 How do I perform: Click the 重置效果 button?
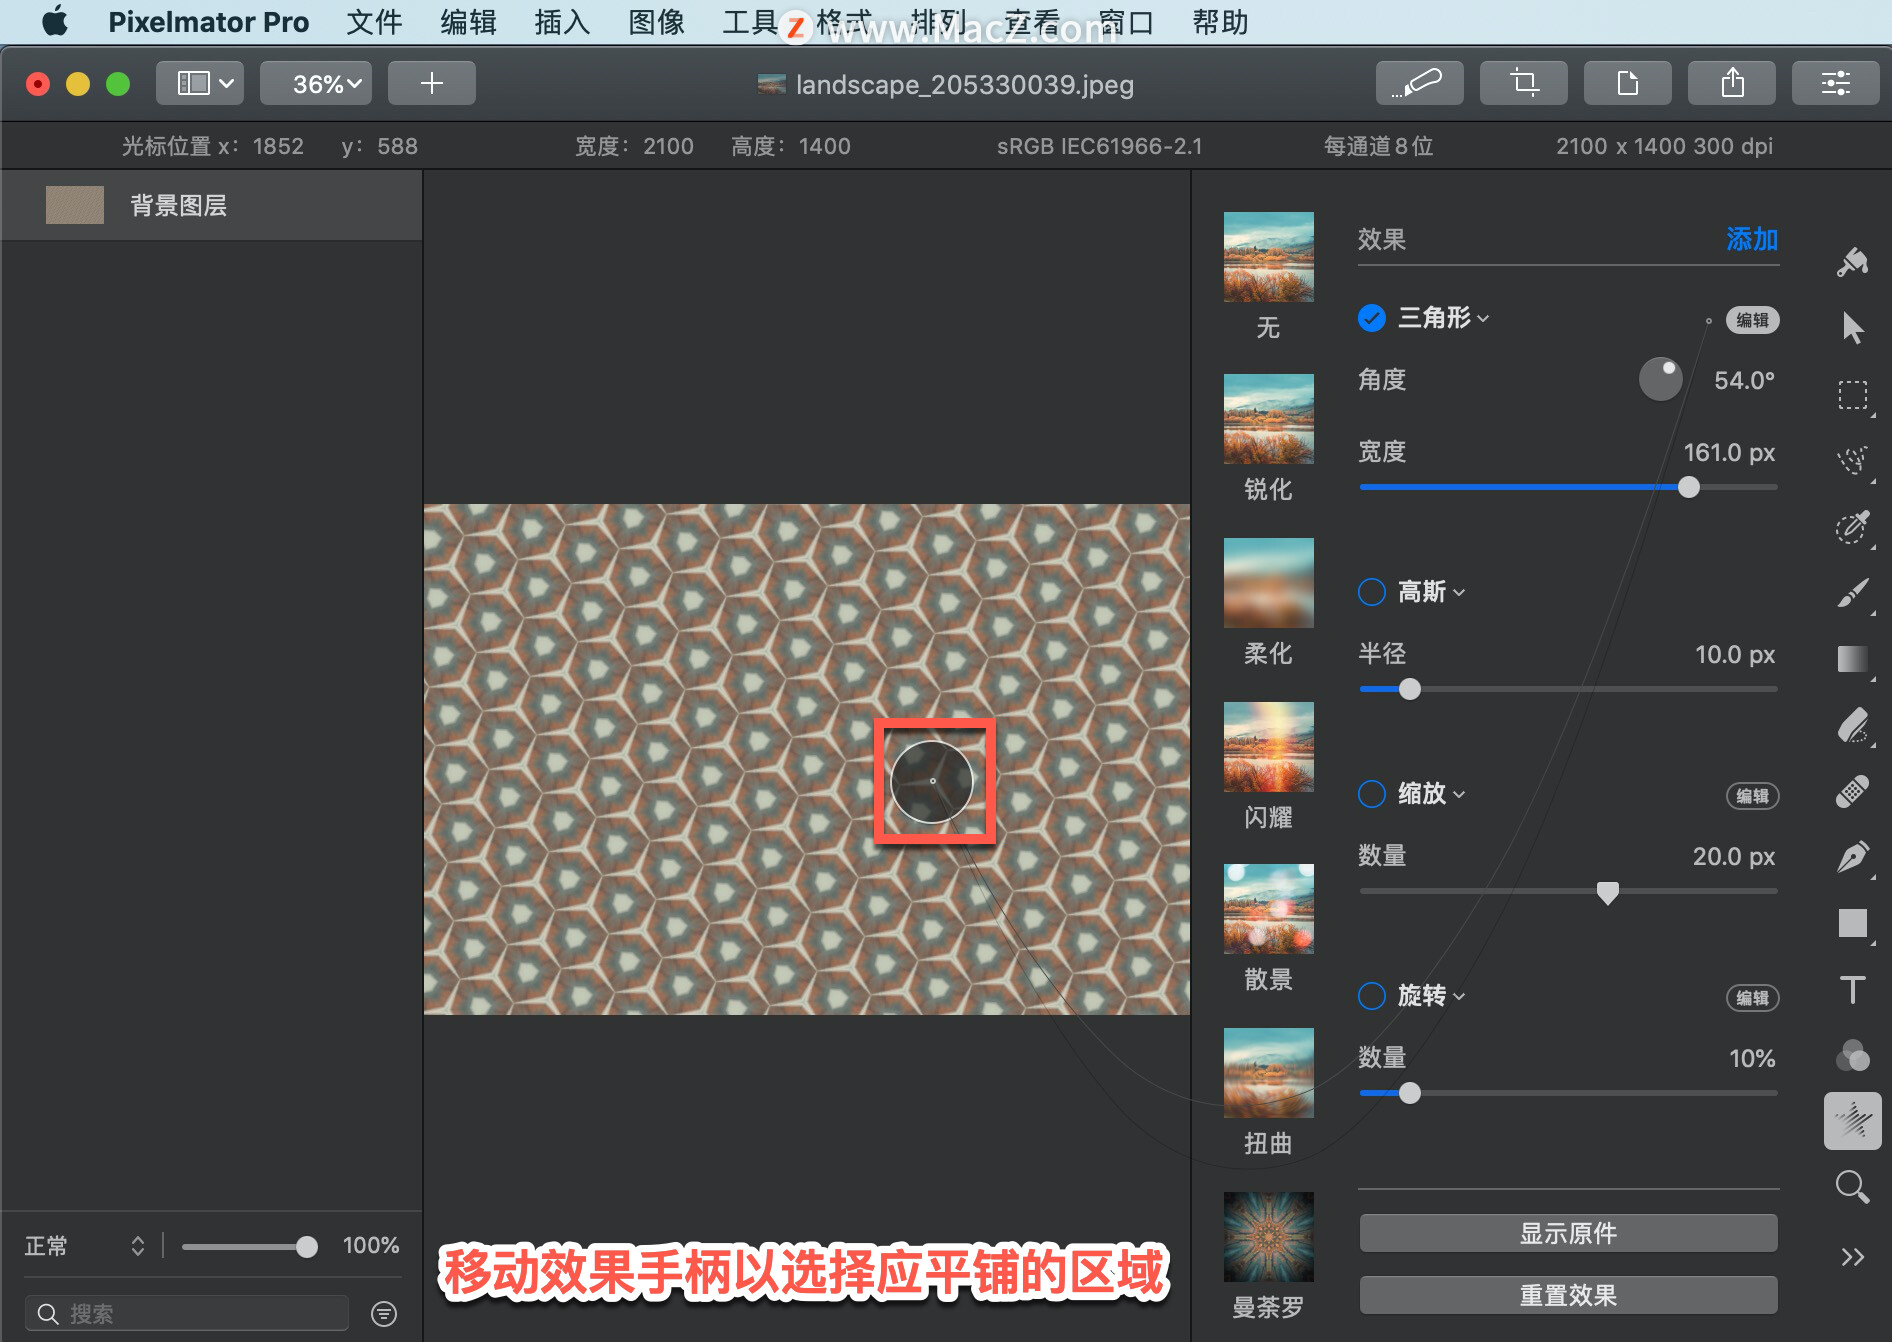(x=1568, y=1295)
